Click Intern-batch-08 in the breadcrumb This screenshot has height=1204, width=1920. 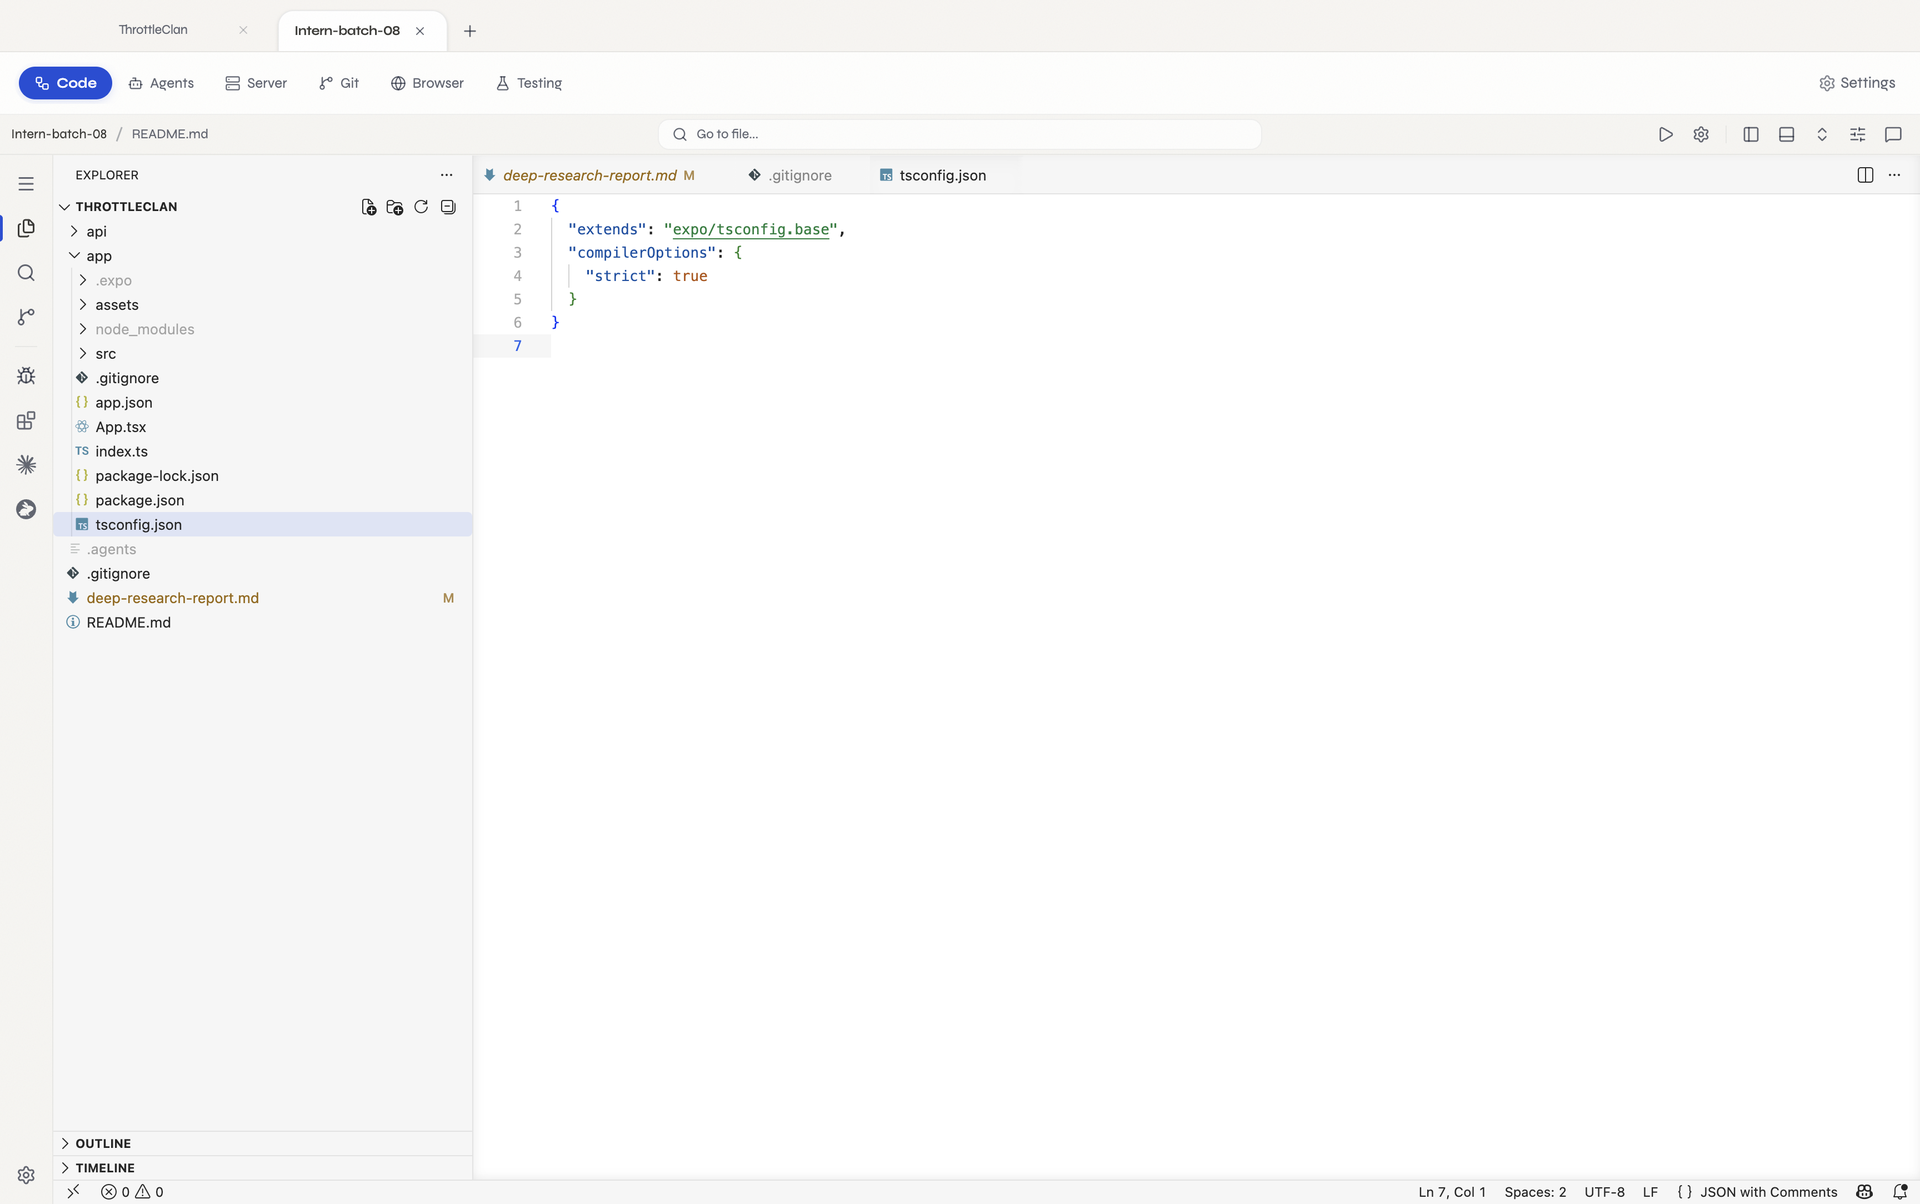tap(59, 134)
